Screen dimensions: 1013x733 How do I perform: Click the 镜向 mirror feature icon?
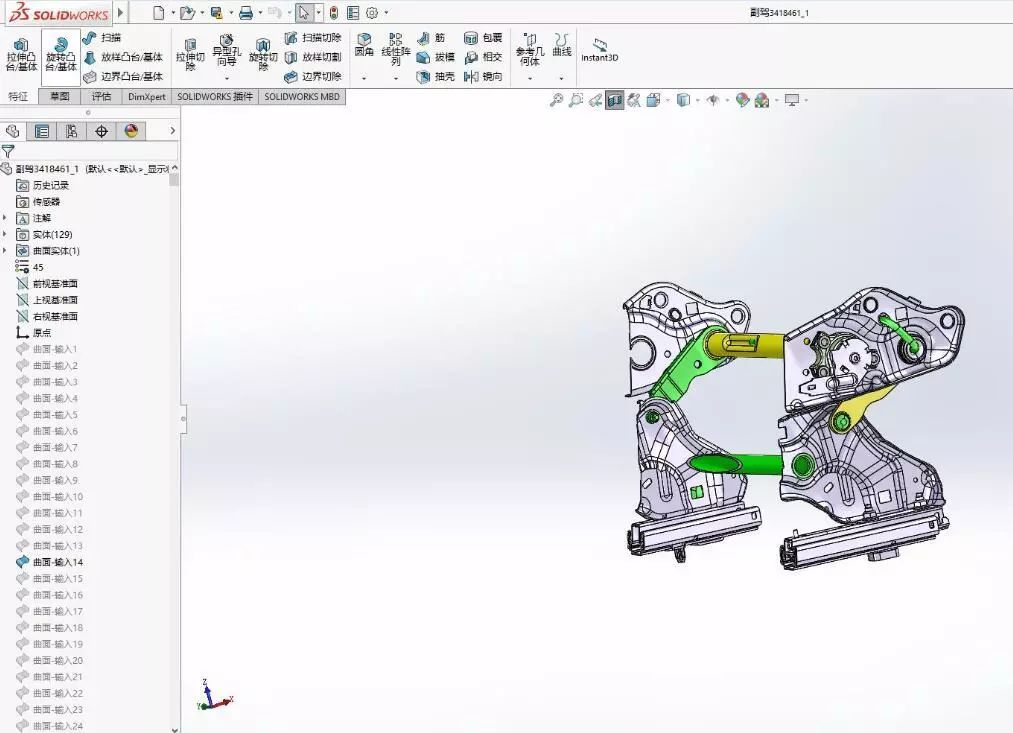483,76
